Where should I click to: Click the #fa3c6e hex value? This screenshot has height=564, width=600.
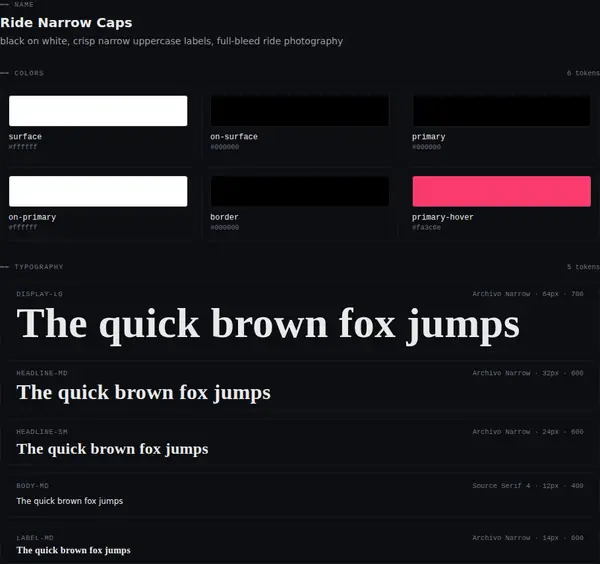426,227
